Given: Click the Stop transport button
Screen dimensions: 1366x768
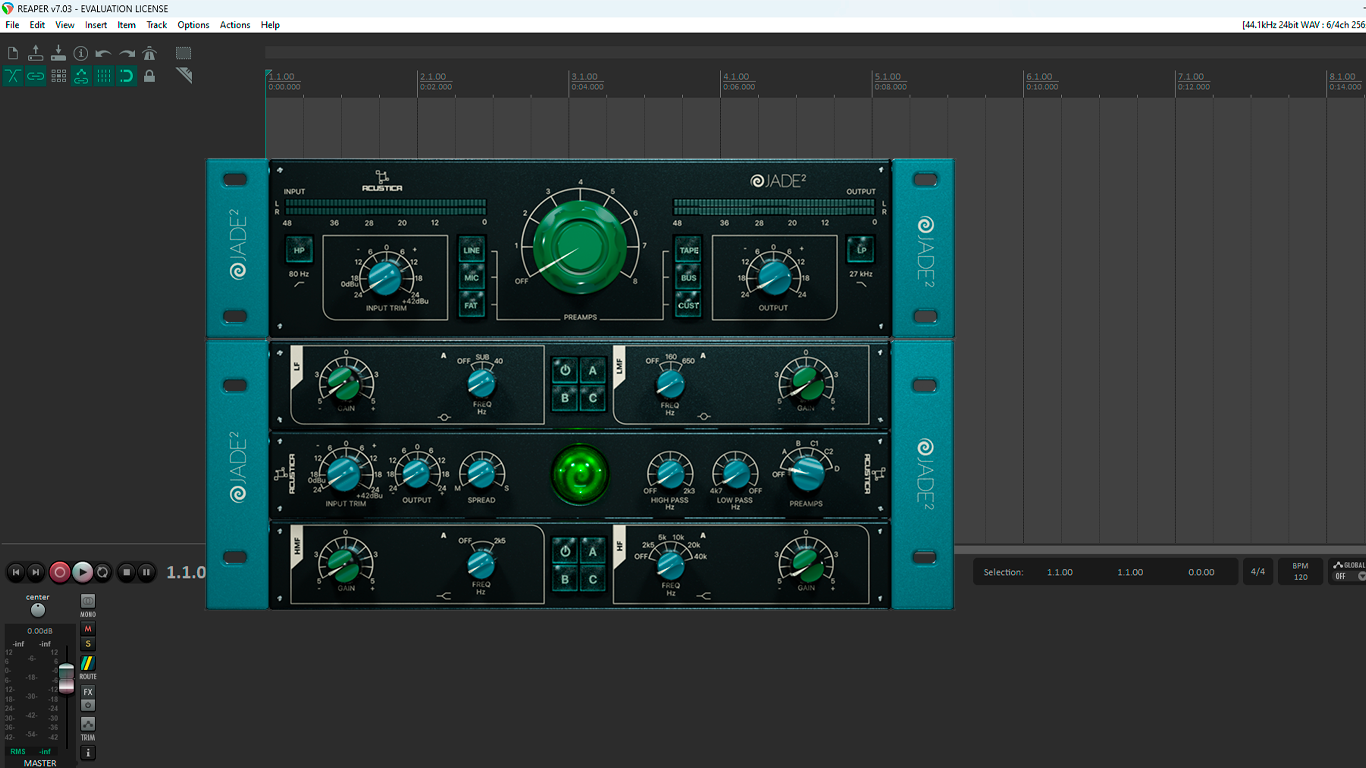Looking at the screenshot, I should tap(126, 572).
